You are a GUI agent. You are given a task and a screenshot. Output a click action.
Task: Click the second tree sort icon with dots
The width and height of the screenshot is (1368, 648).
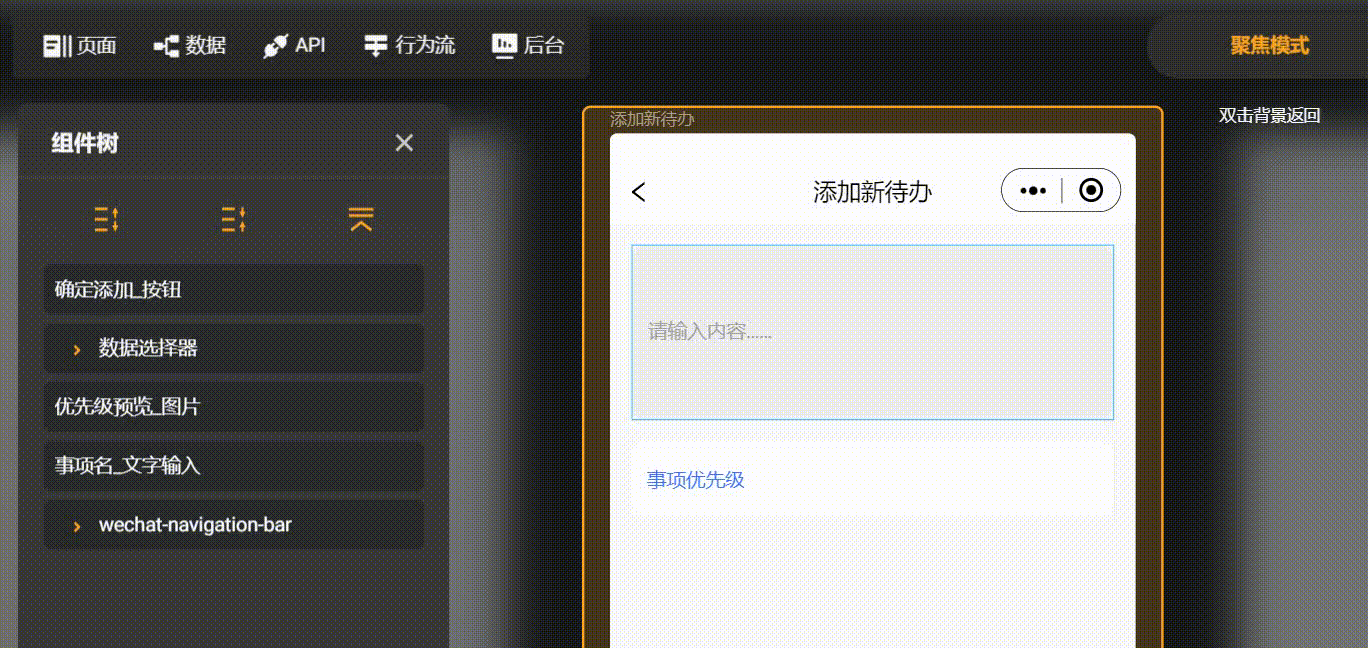[234, 219]
